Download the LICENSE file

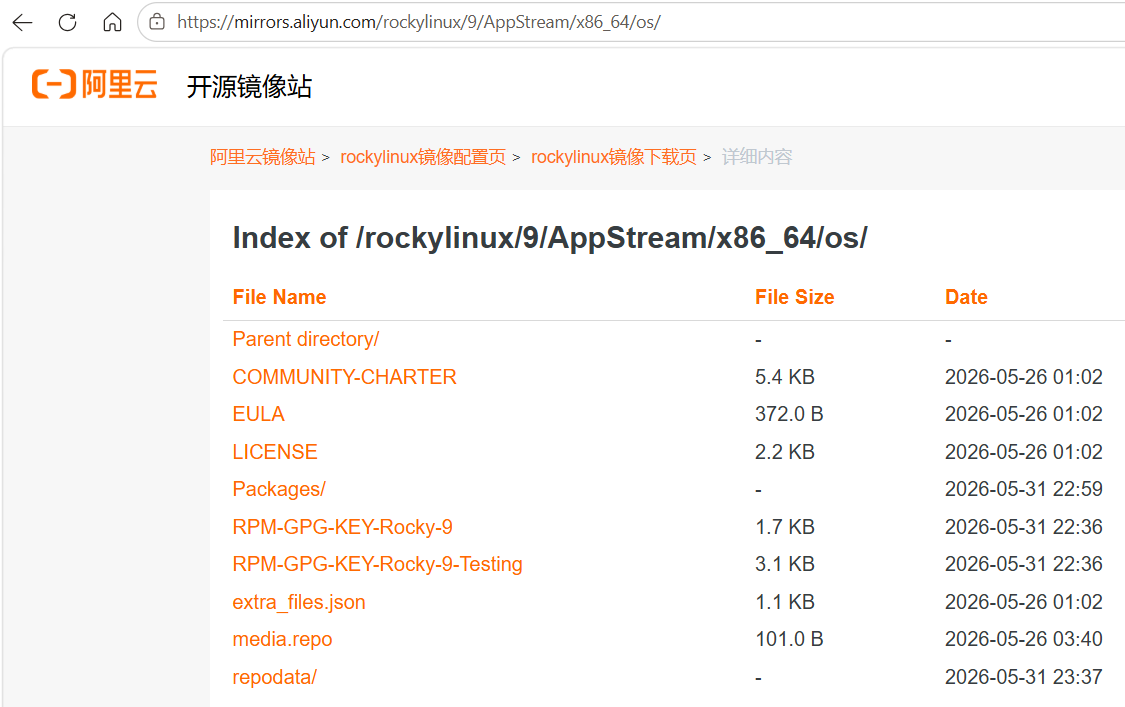pyautogui.click(x=275, y=451)
